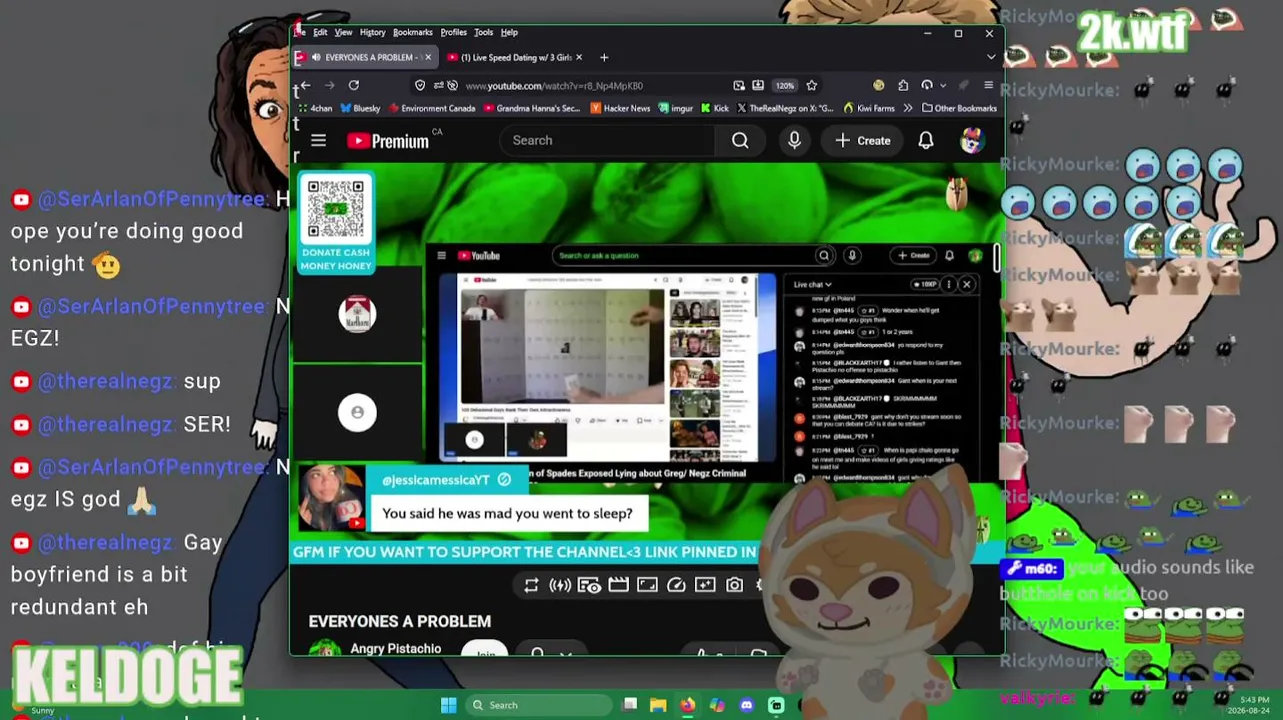The width and height of the screenshot is (1283, 720).
Task: Open the View menu
Action: click(343, 32)
